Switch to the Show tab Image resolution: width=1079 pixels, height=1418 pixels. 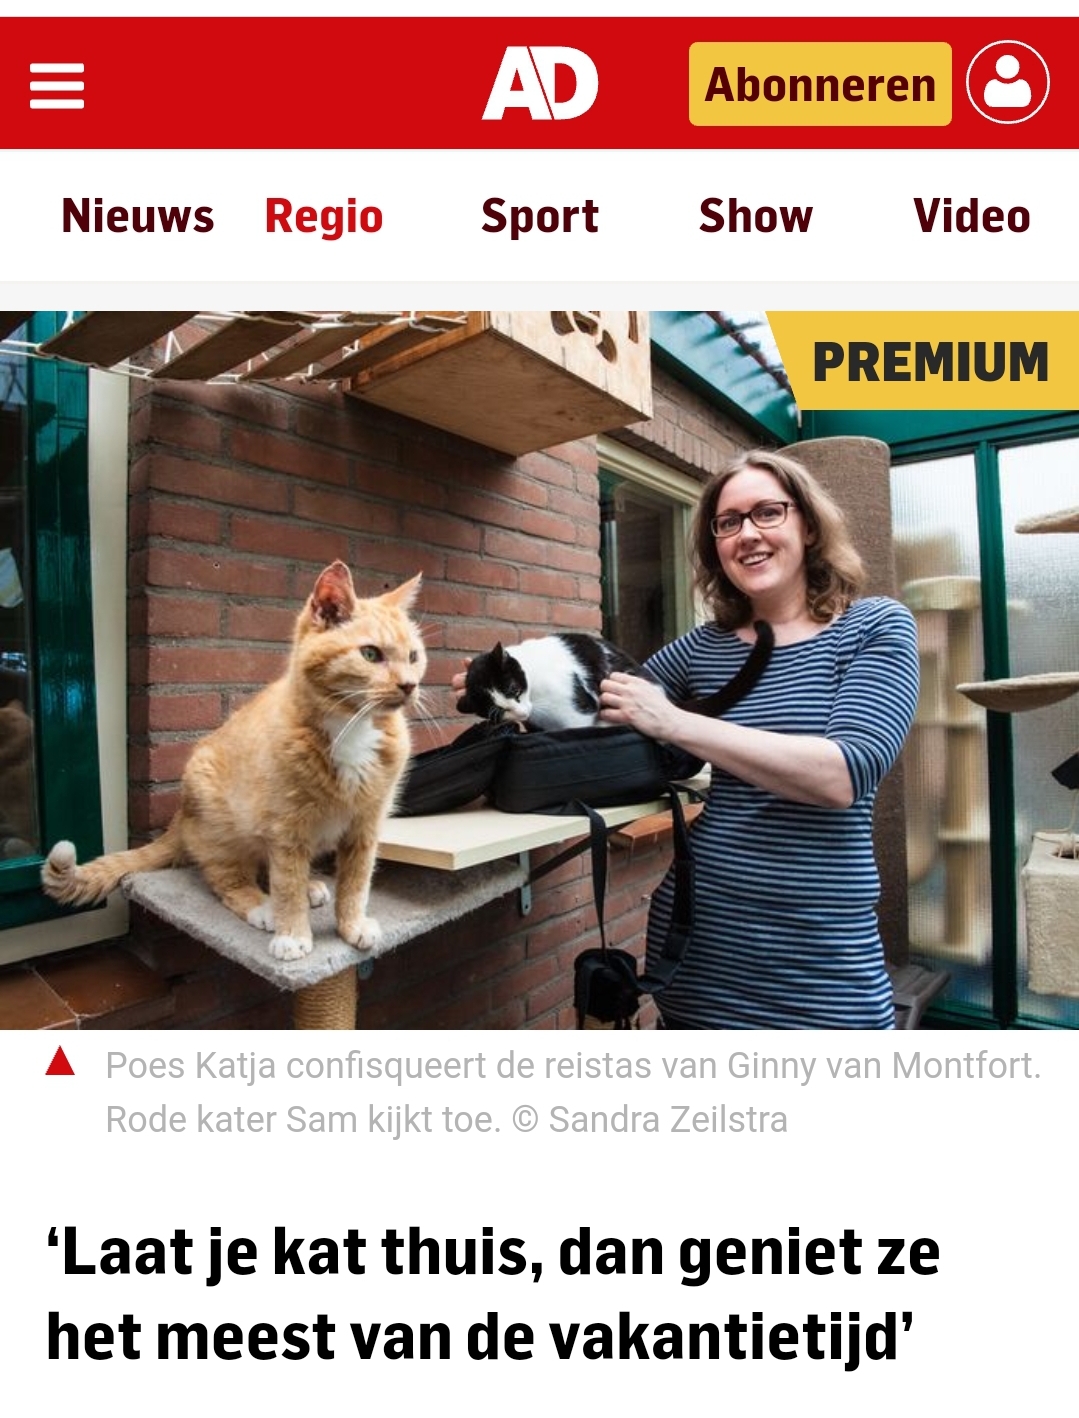[756, 216]
